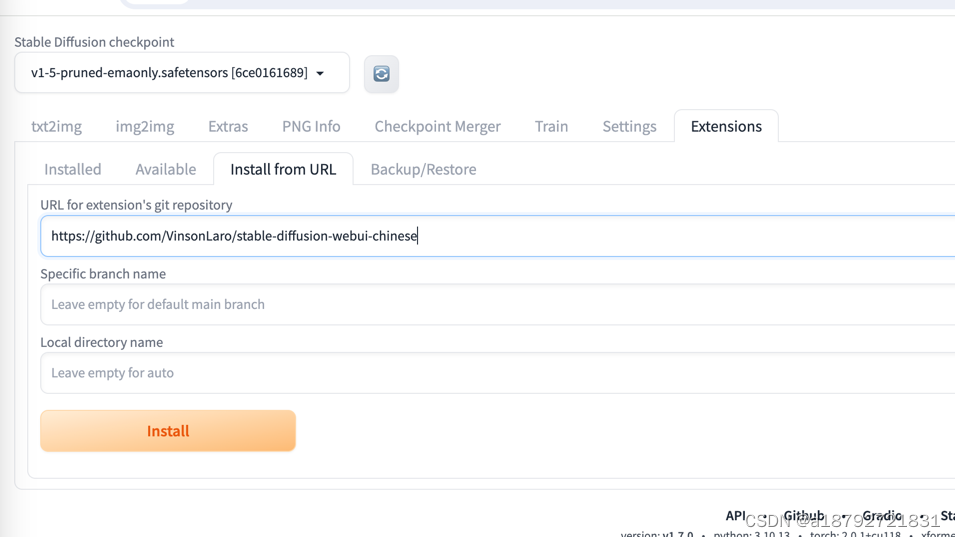Go to the Train tab
The image size is (955, 537).
551,126
